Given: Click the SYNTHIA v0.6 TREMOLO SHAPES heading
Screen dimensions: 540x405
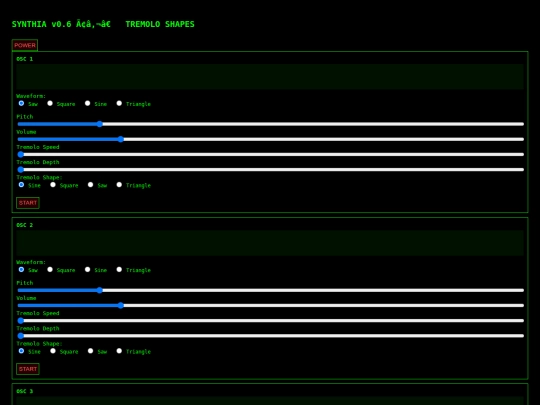Looking at the screenshot, I should pyautogui.click(x=103, y=24).
